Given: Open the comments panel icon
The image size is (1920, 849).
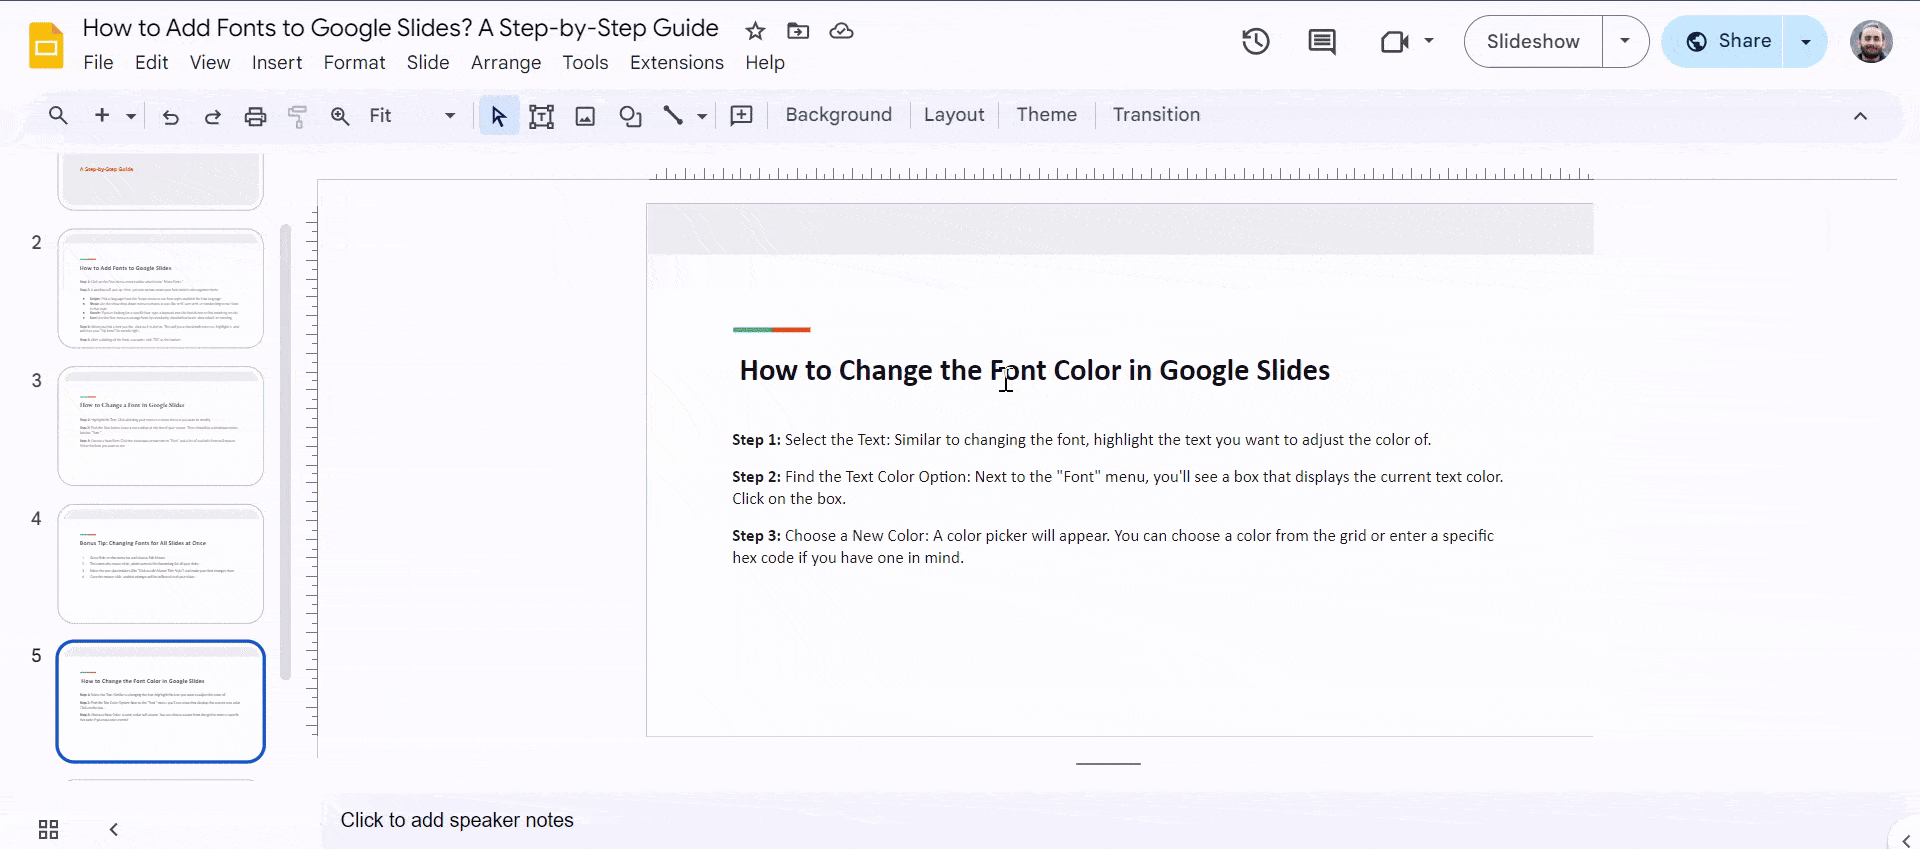Looking at the screenshot, I should [1321, 41].
